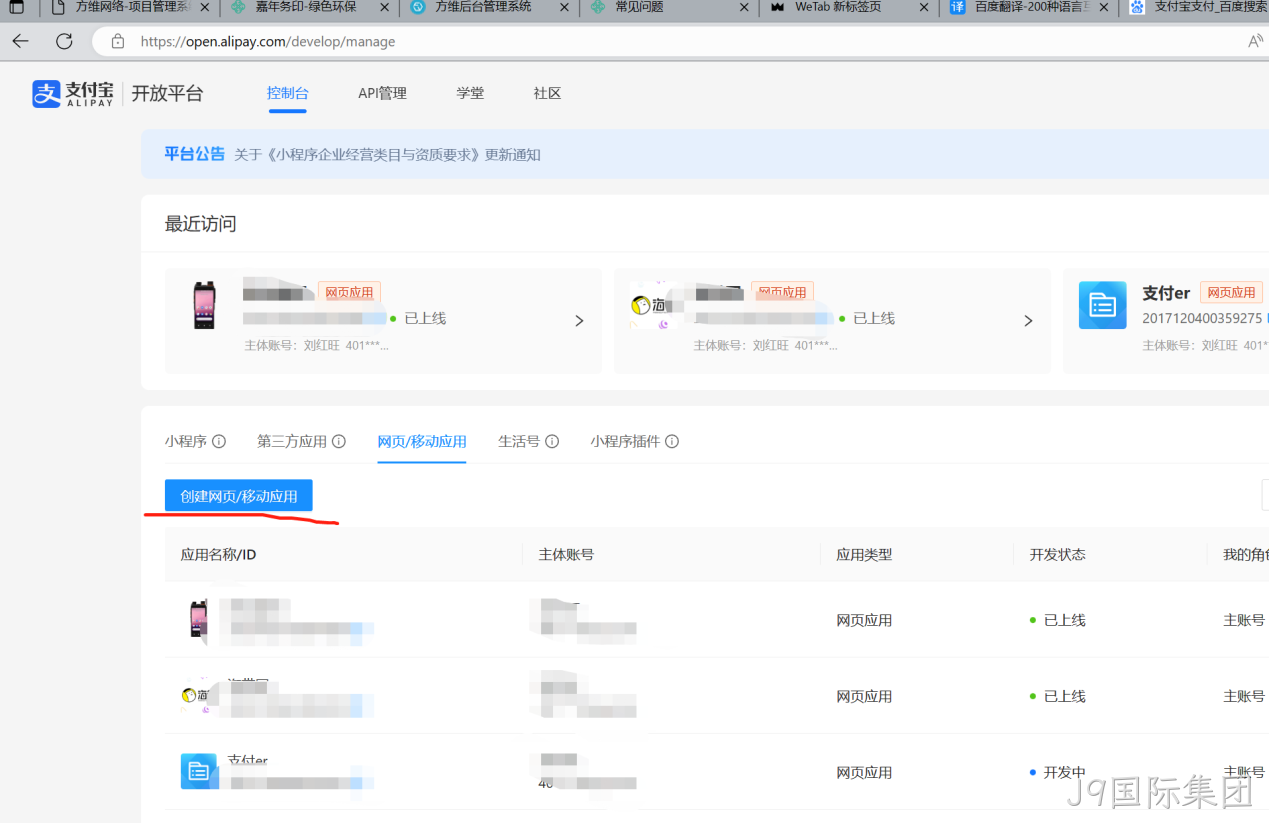The width and height of the screenshot is (1269, 823).
Task: Close the 方维后台管理系统 browser tab
Action: pyautogui.click(x=564, y=7)
